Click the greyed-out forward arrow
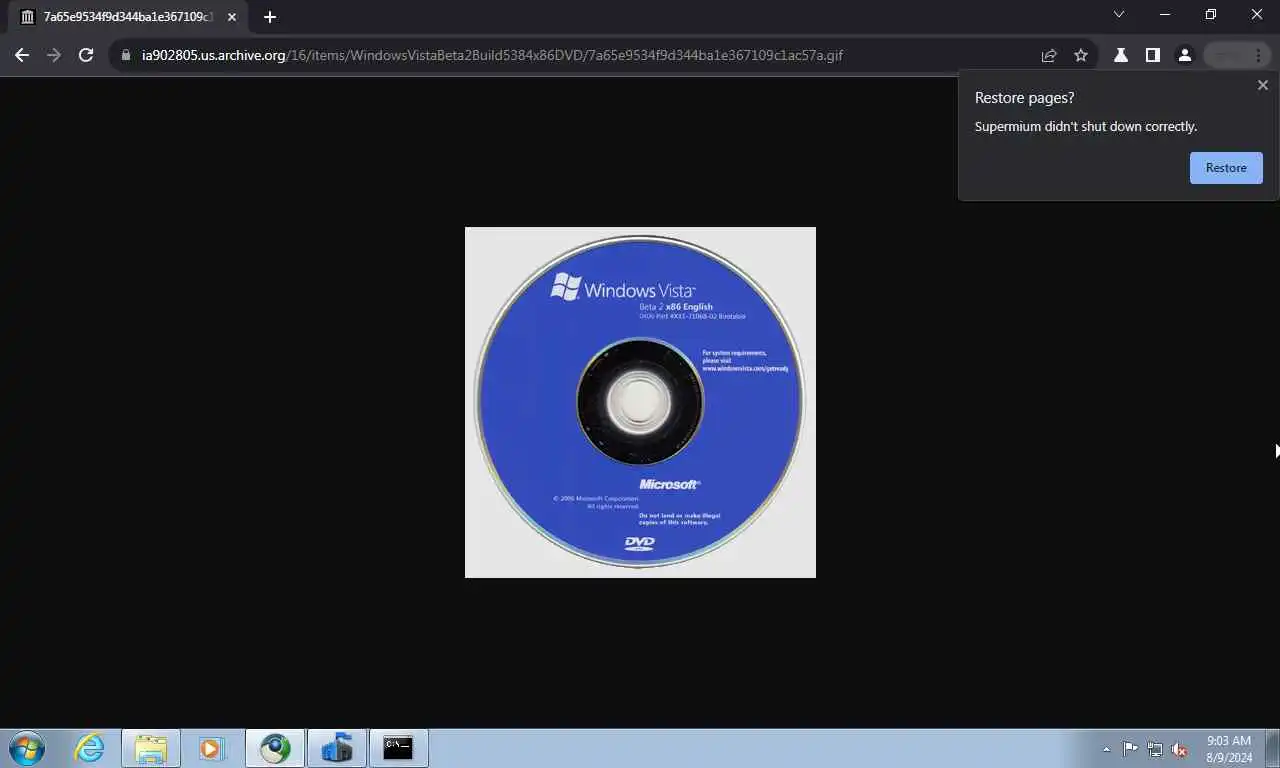1280x768 pixels. [x=54, y=55]
